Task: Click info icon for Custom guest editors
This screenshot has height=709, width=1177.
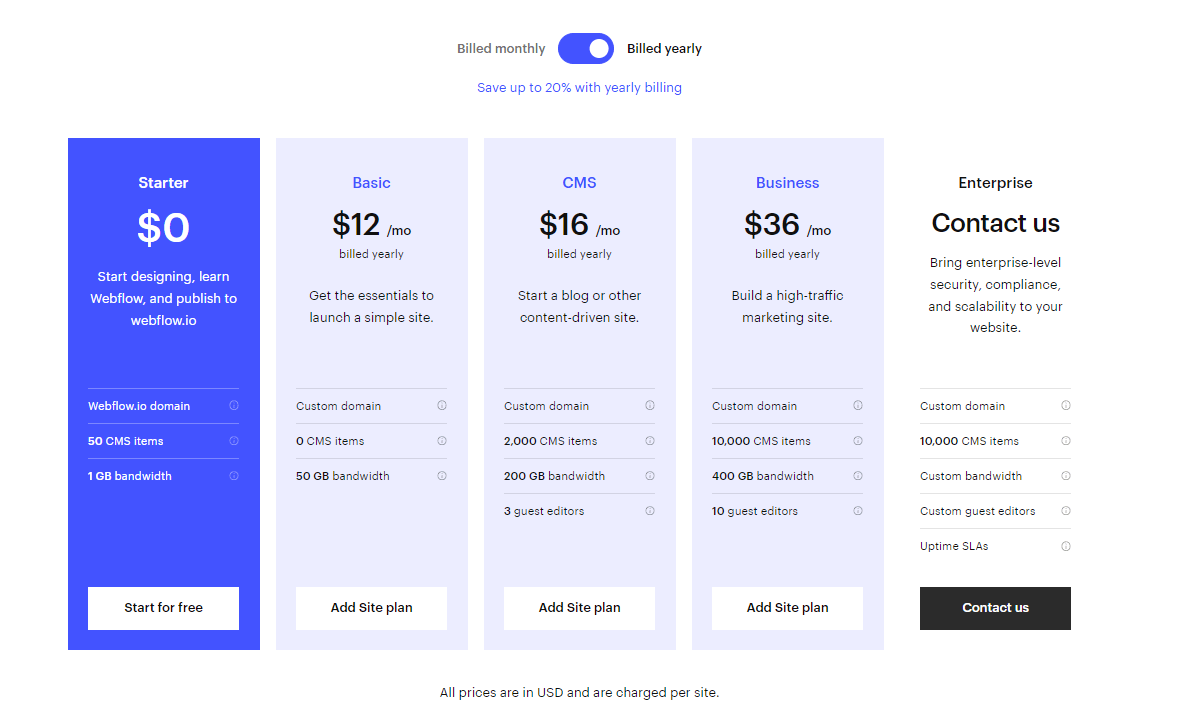Action: click(1066, 511)
